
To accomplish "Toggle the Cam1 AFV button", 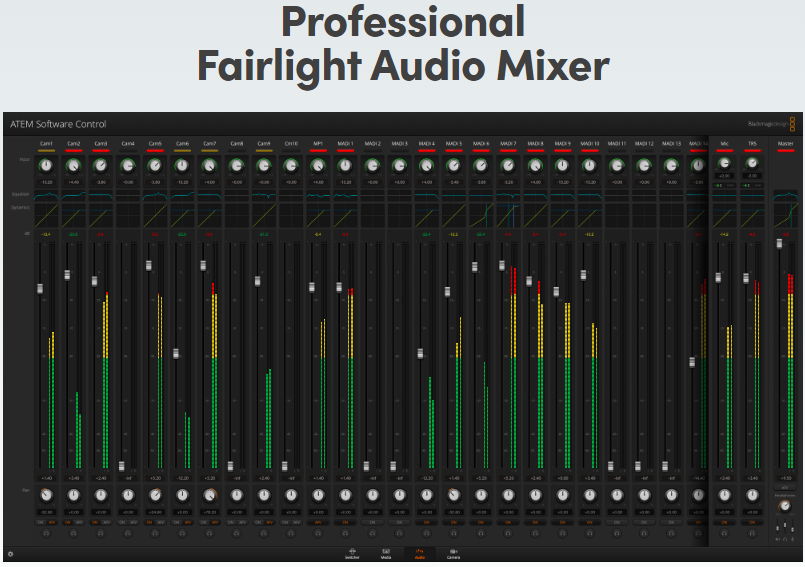I will [x=52, y=522].
